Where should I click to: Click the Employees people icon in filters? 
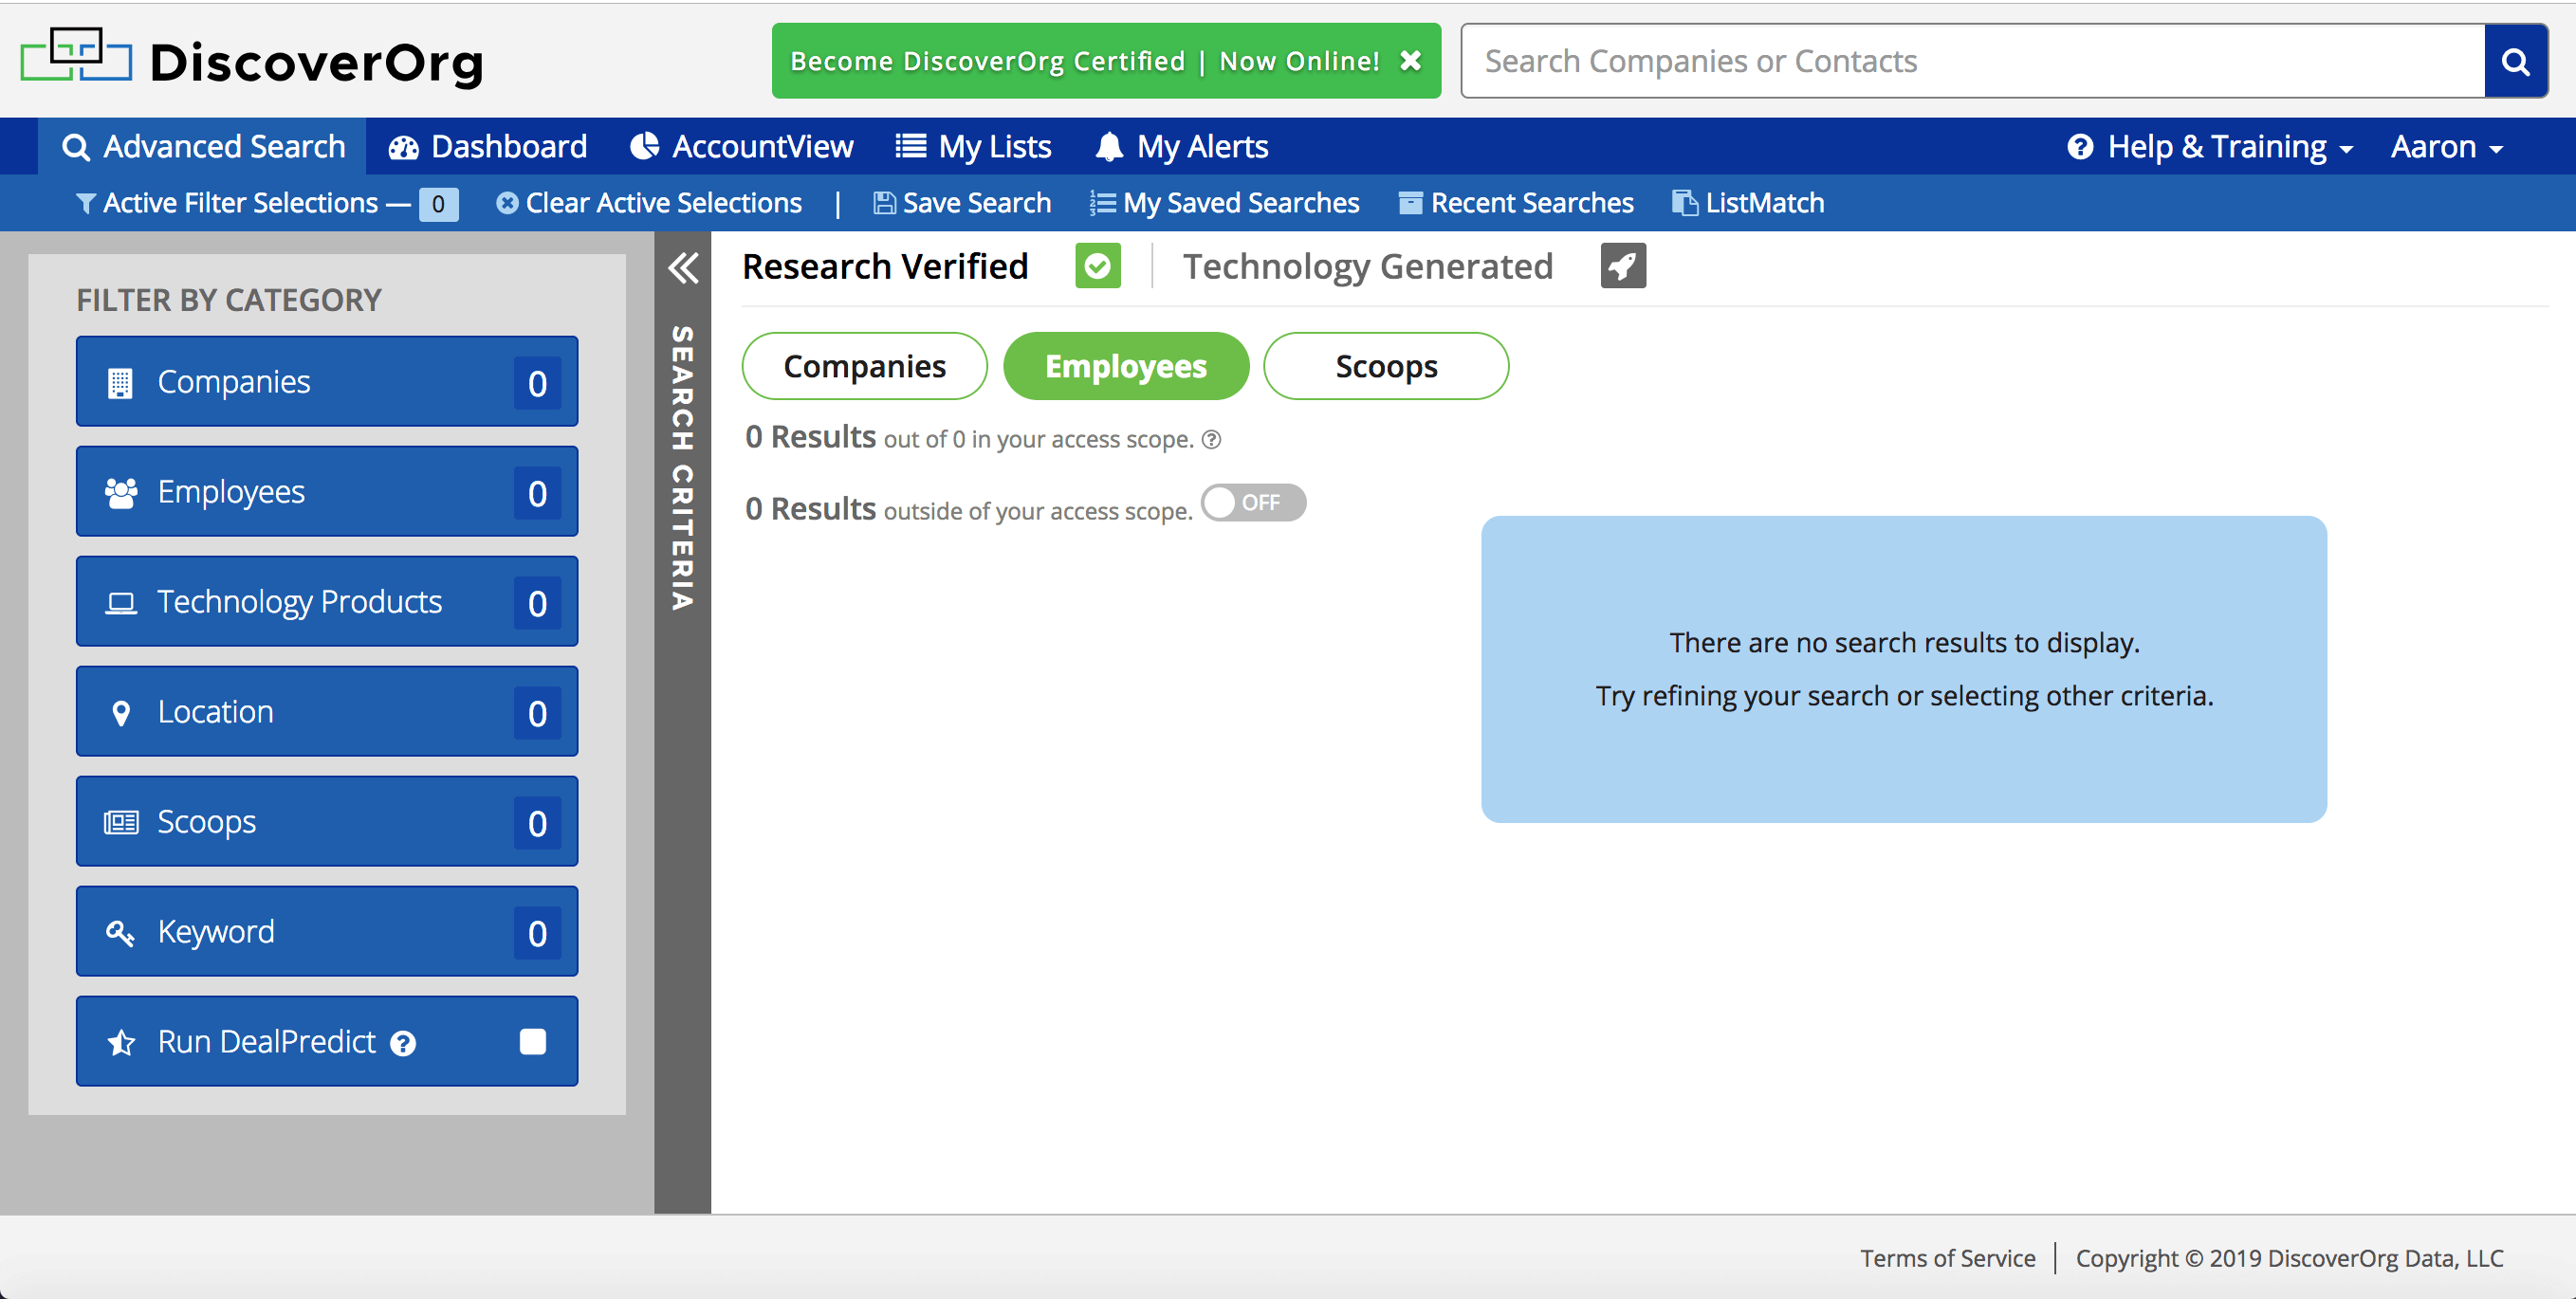(121, 493)
